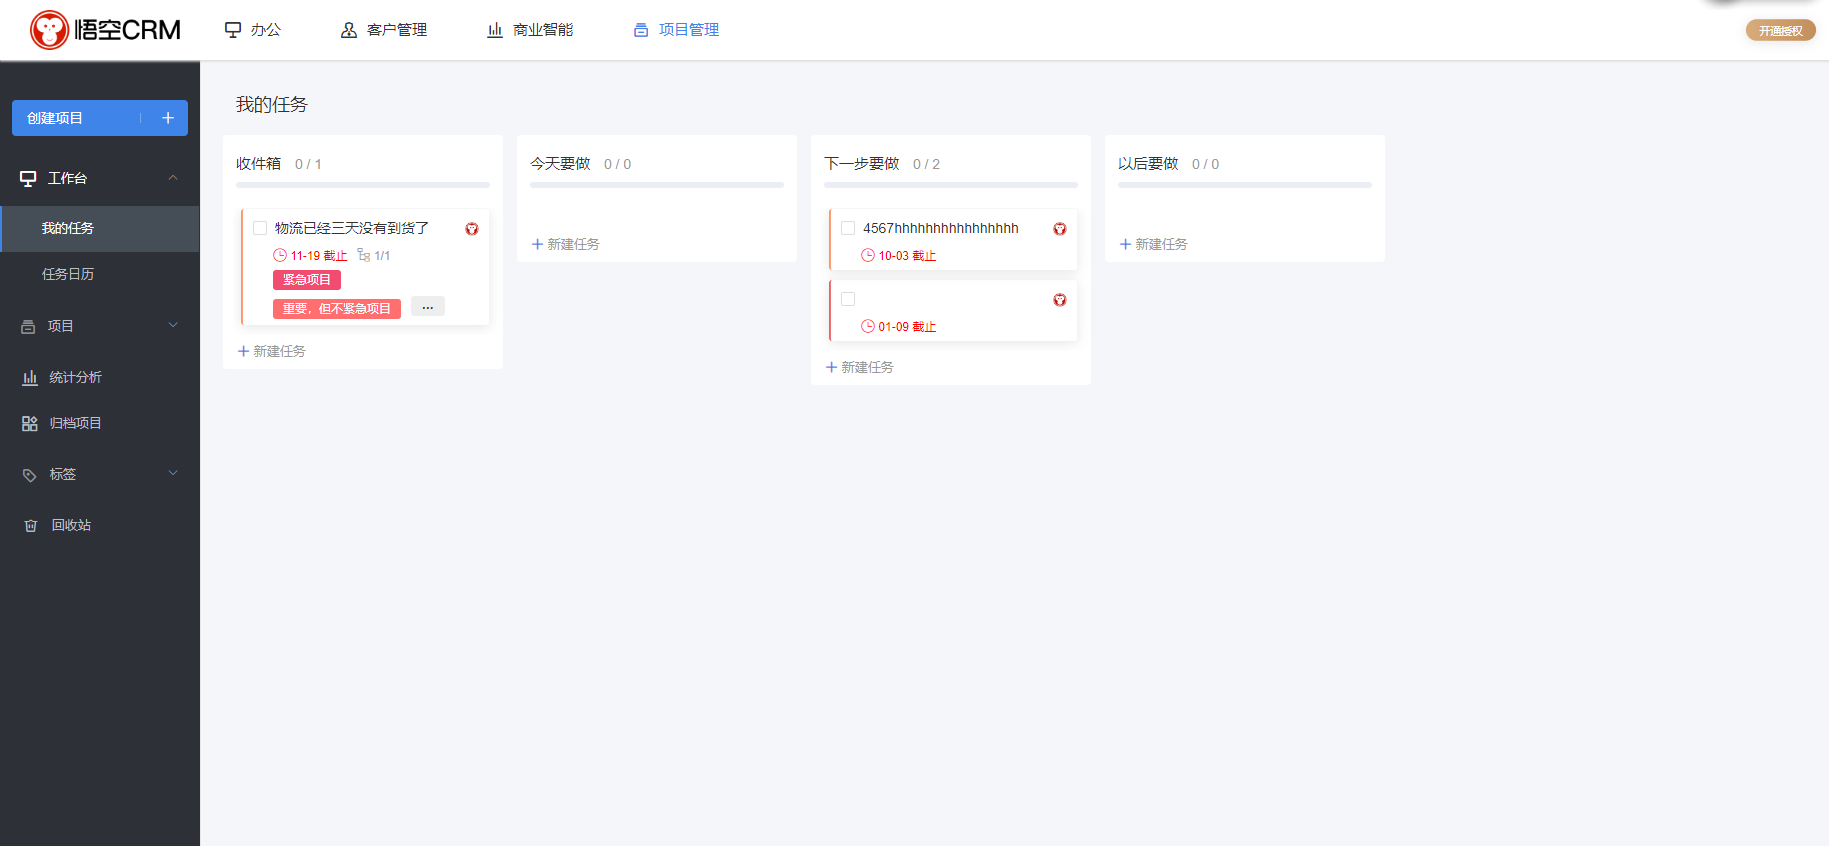Click 新建任务 under 下一步要做

860,367
